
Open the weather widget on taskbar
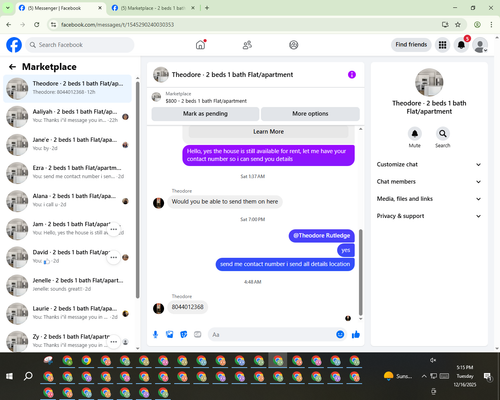398,376
